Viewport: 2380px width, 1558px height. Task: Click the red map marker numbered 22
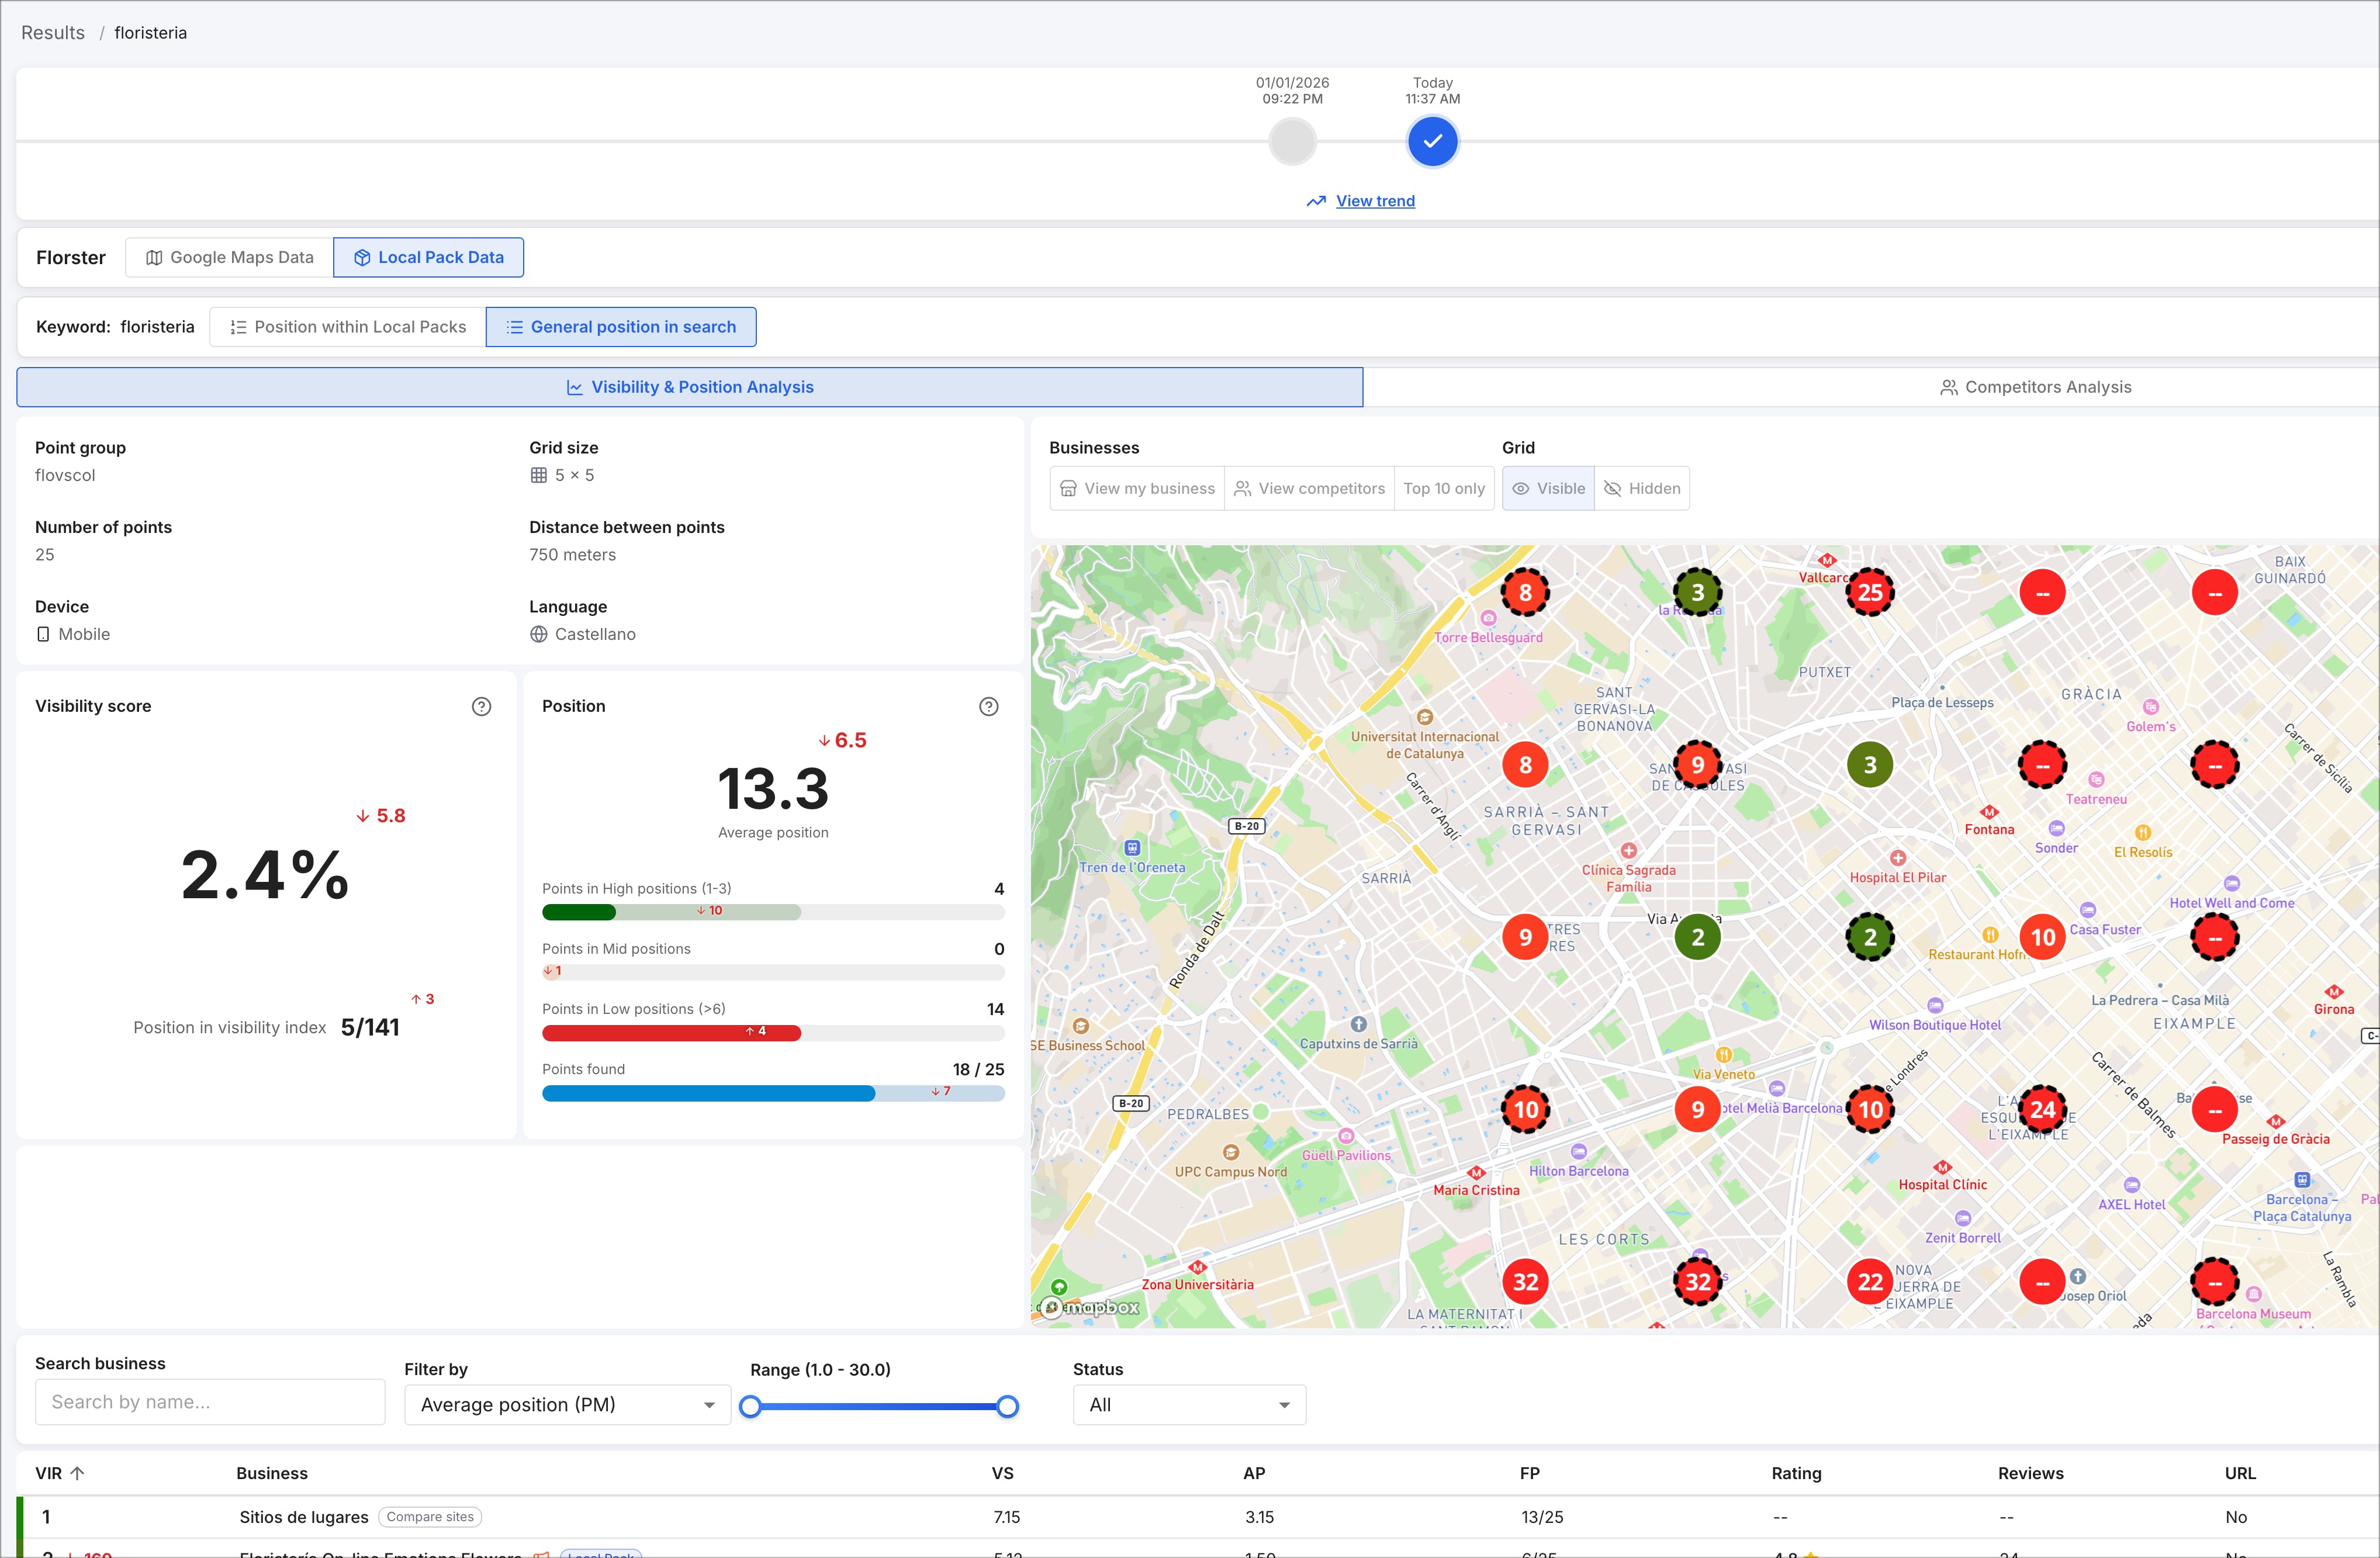coord(1869,1281)
